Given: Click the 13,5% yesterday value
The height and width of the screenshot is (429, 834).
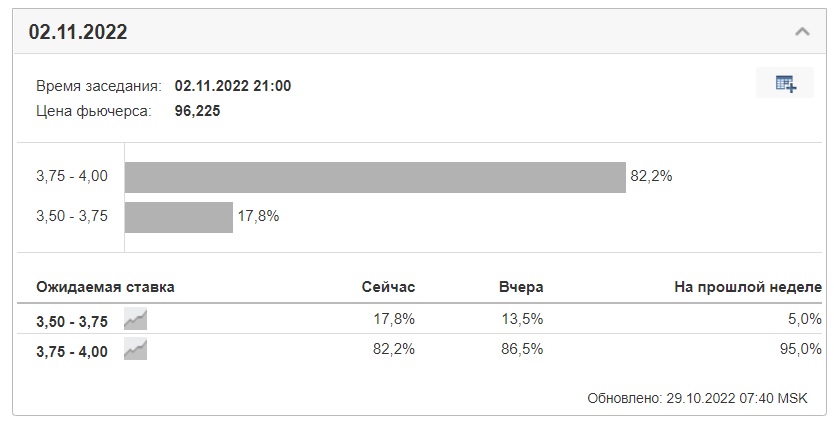Looking at the screenshot, I should click(522, 319).
